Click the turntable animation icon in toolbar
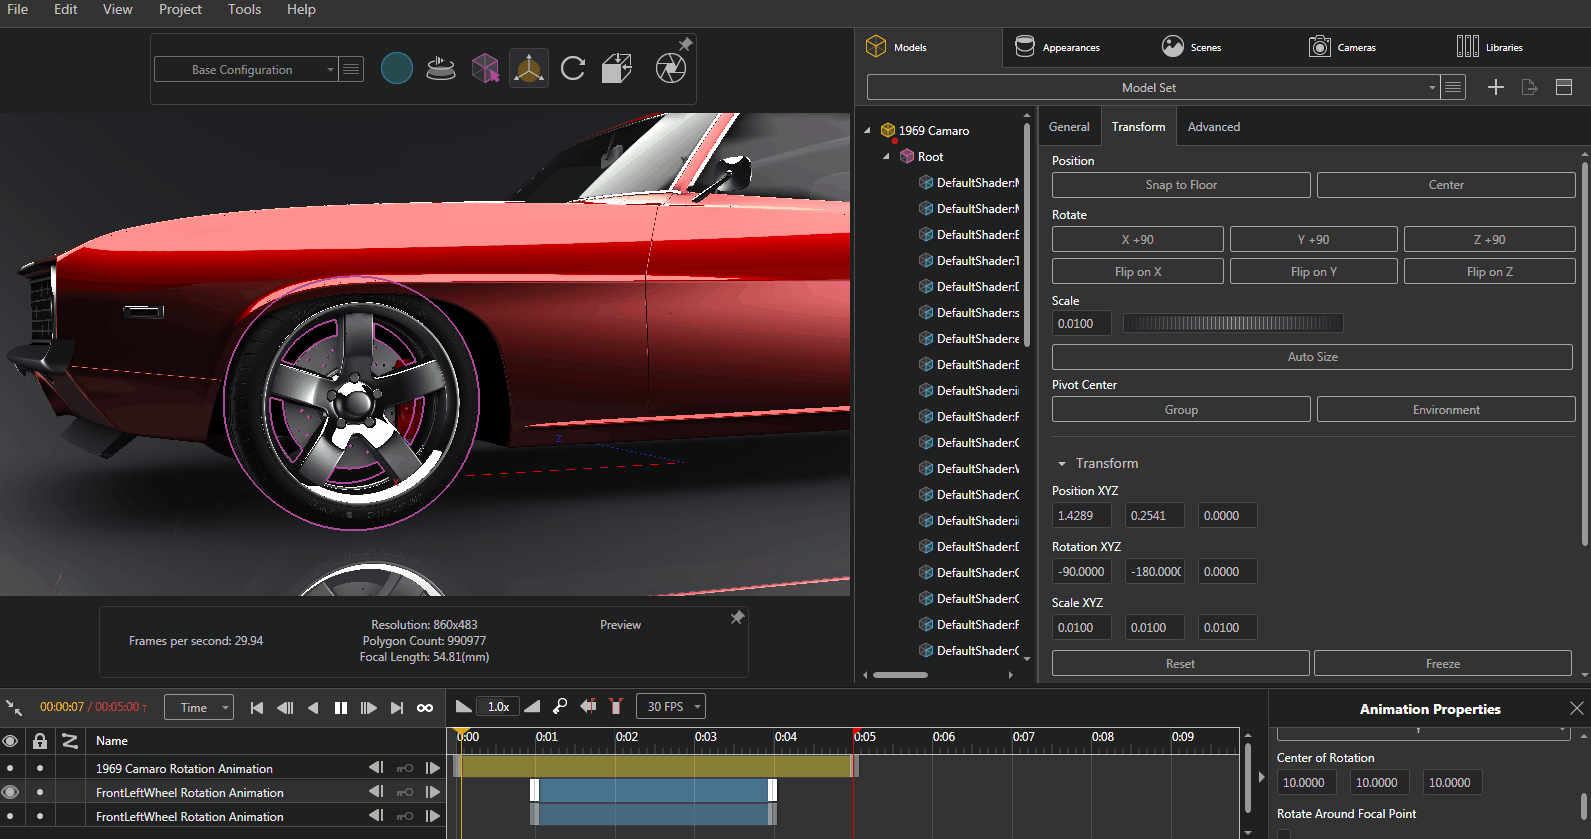The height and width of the screenshot is (839, 1591). (x=441, y=69)
